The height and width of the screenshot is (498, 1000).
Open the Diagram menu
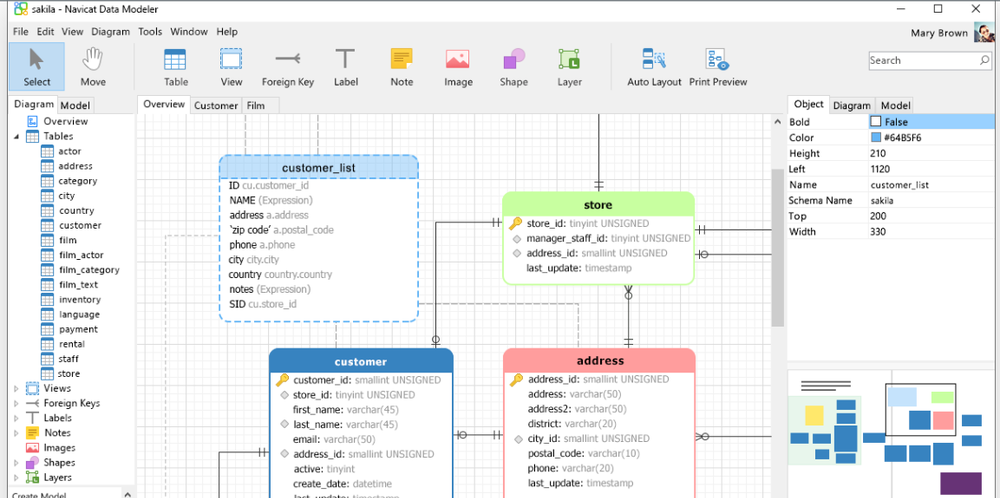[x=110, y=32]
